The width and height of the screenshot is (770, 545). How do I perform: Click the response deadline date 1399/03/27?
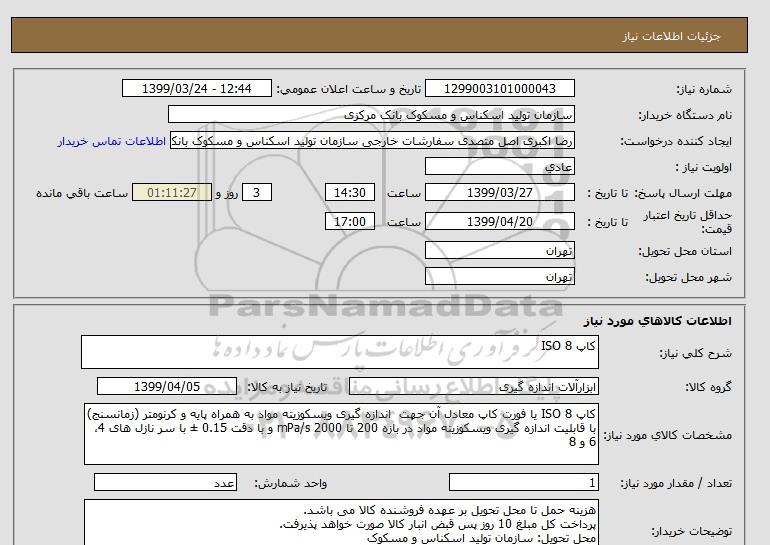(499, 192)
